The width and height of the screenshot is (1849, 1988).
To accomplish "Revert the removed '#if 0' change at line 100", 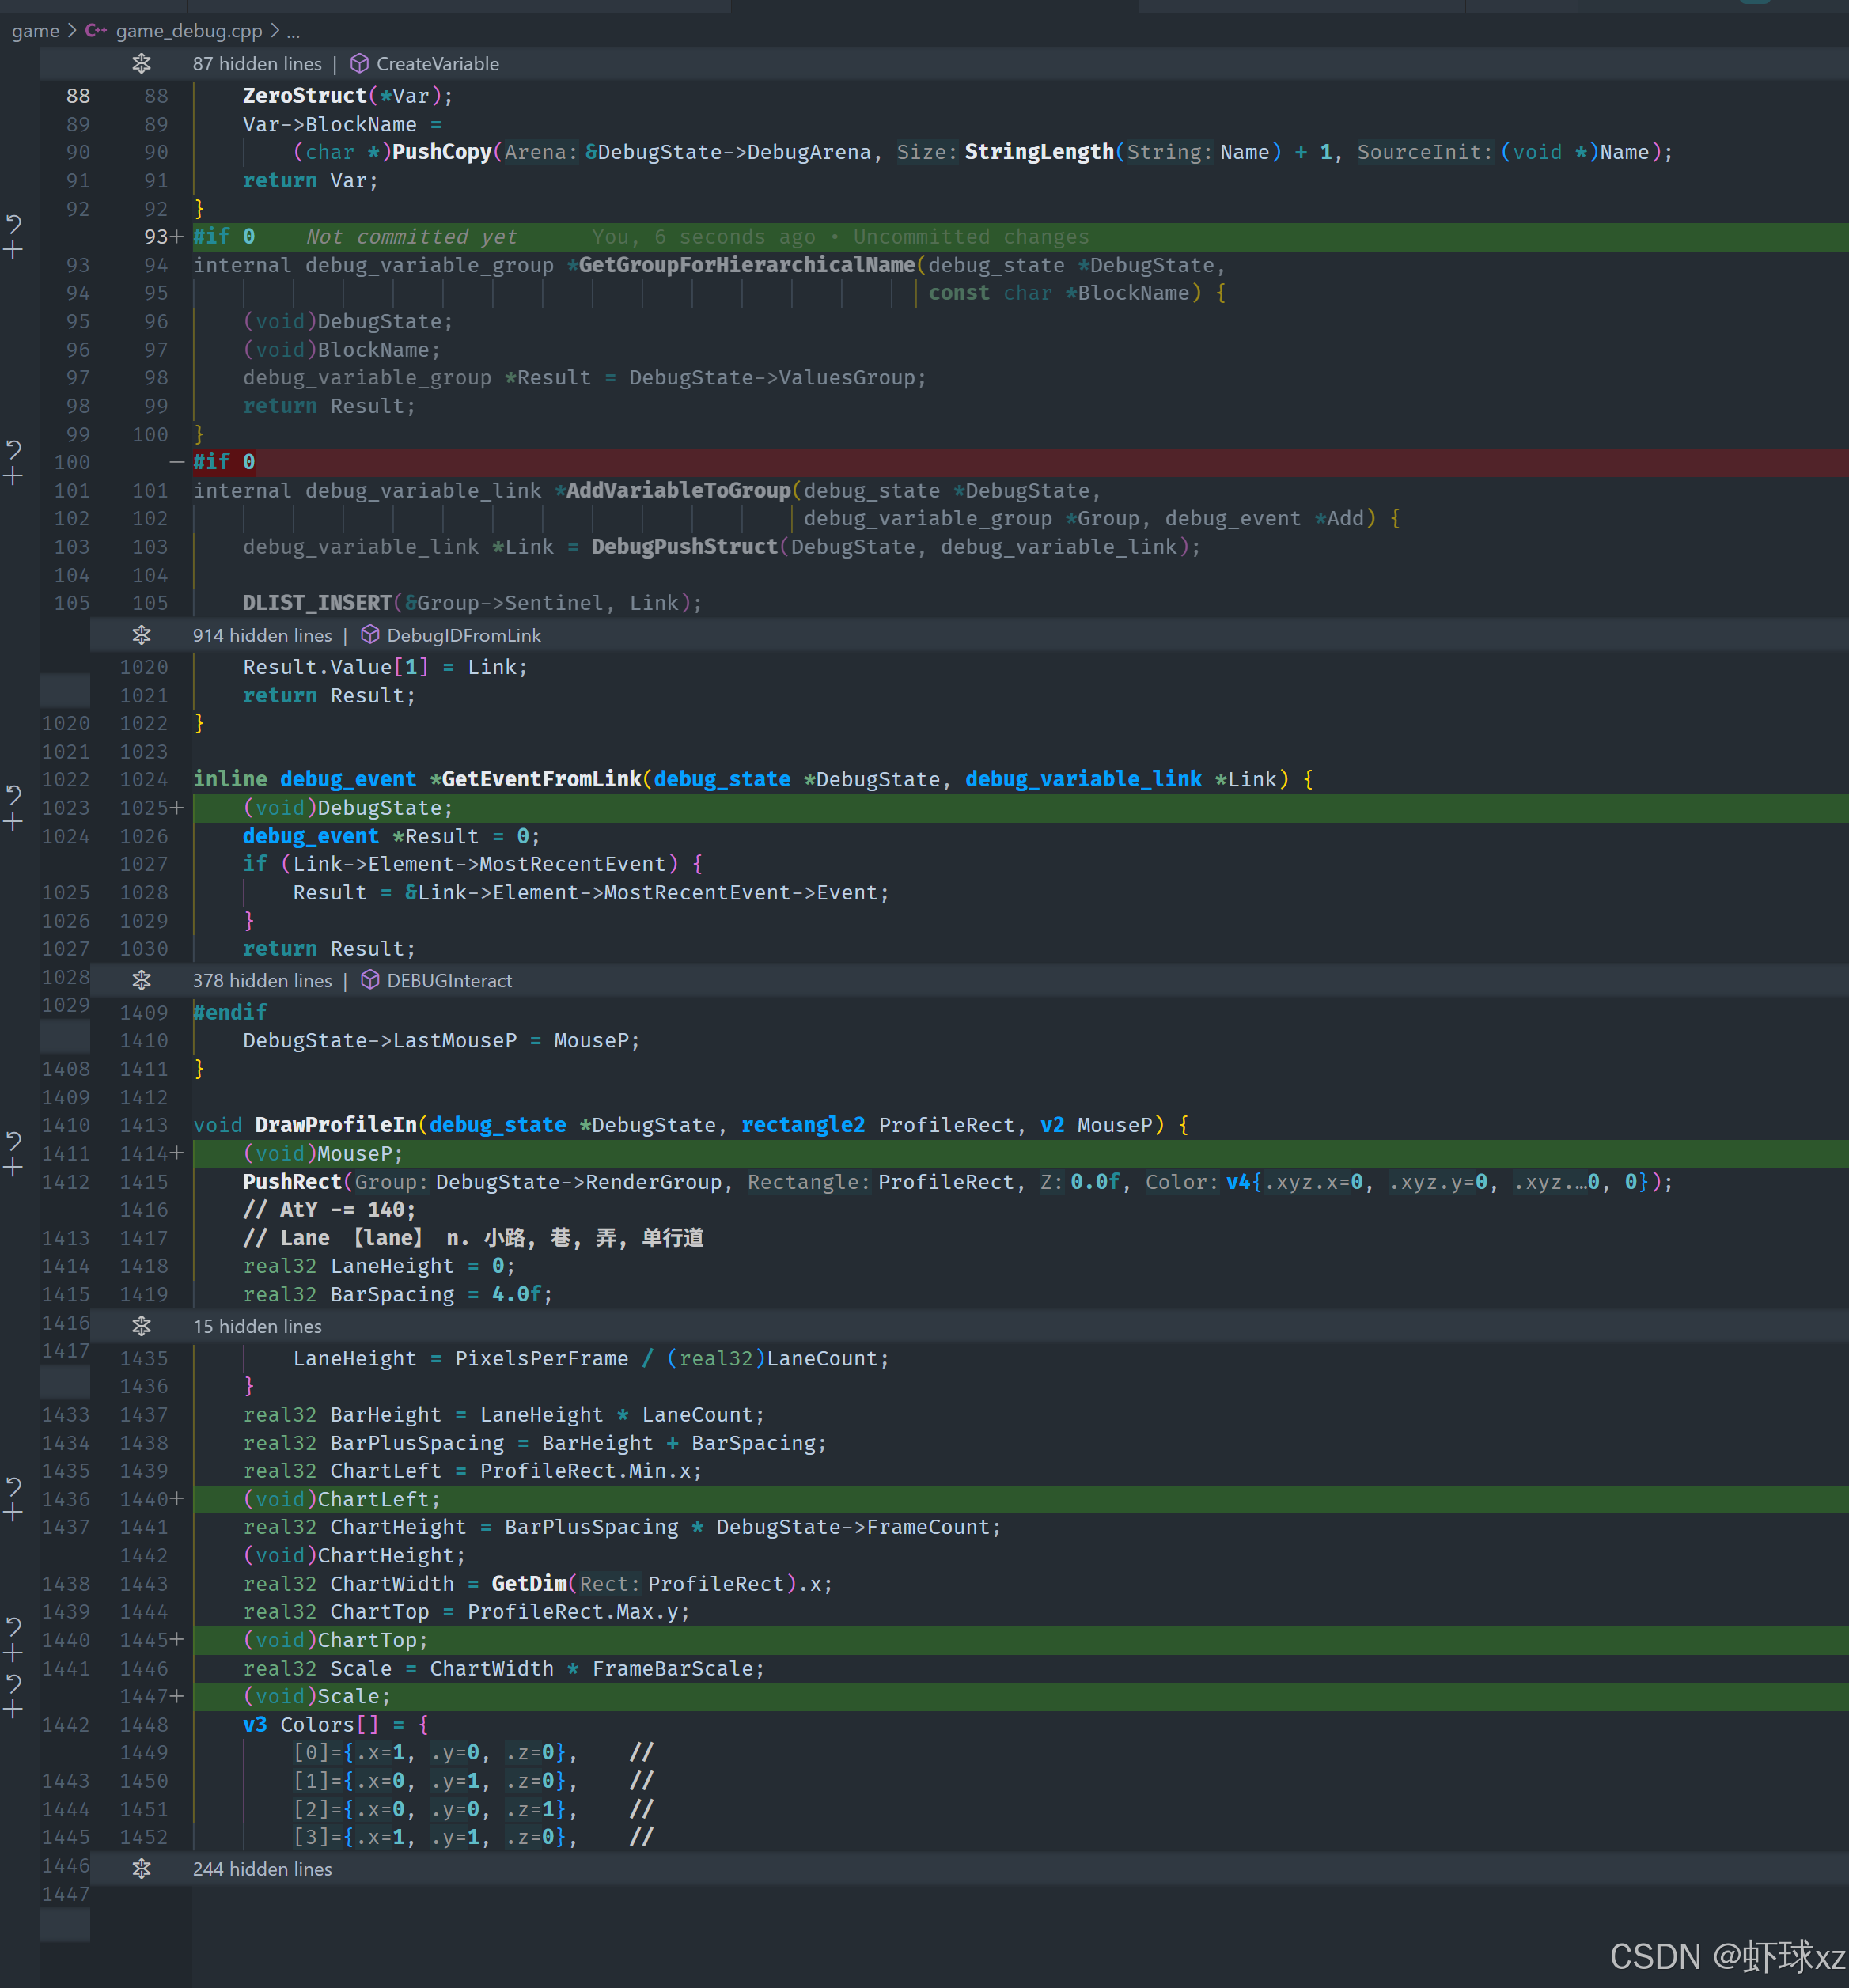I will click(x=14, y=448).
